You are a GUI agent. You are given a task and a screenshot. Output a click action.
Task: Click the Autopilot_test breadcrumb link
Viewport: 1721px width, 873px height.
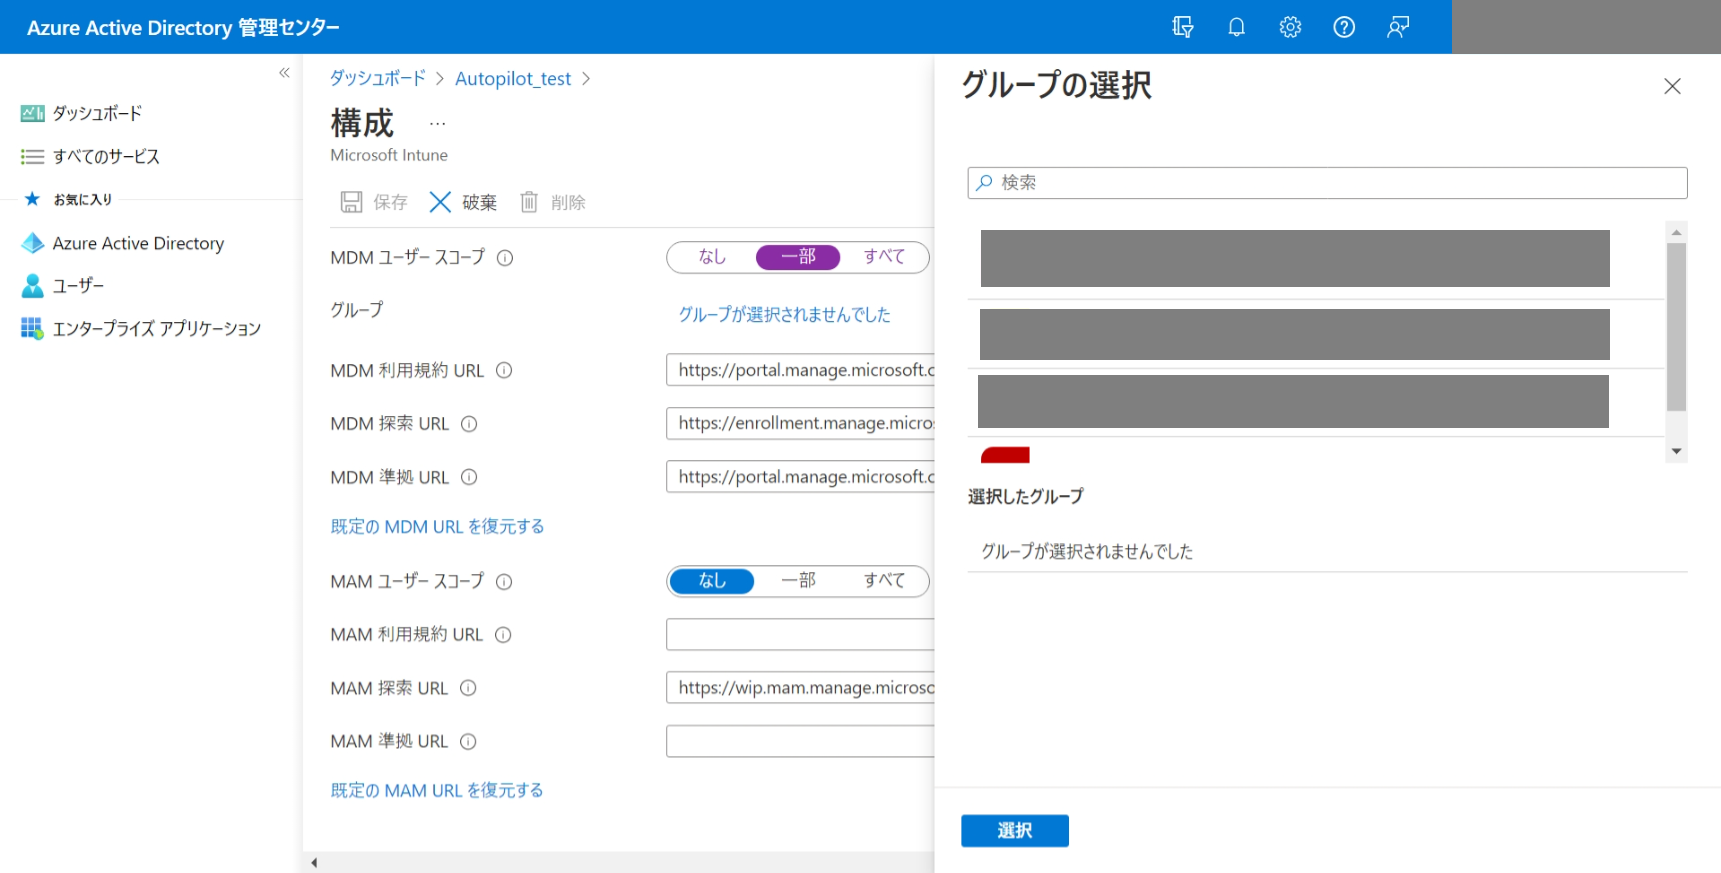(513, 78)
